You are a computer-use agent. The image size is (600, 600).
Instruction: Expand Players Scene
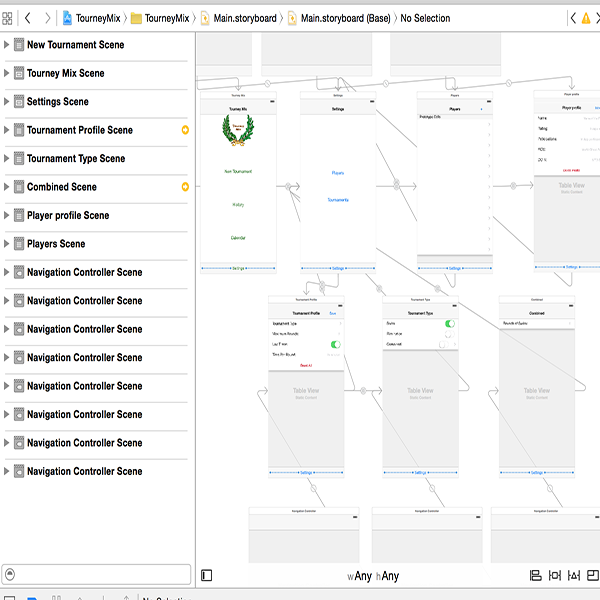point(6,243)
